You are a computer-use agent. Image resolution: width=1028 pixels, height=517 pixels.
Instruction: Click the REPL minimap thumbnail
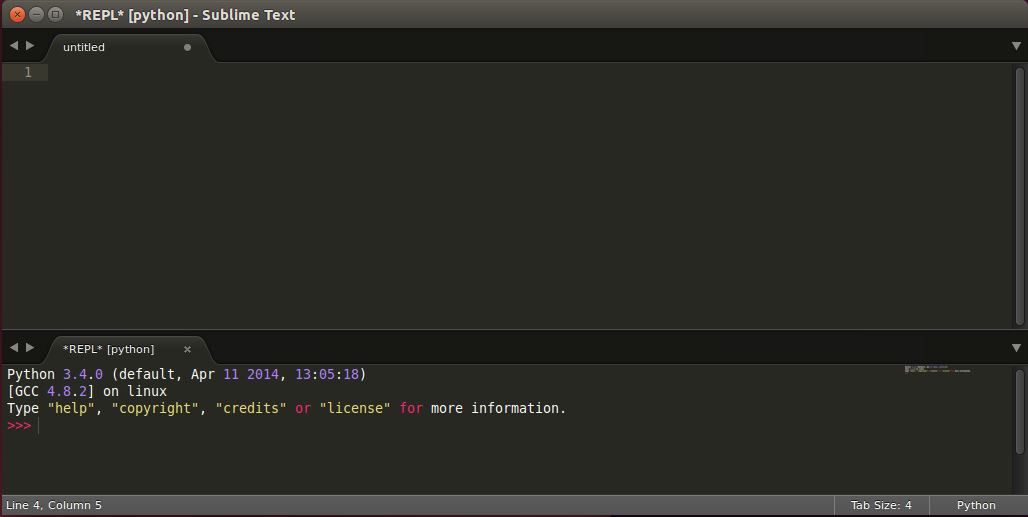pyautogui.click(x=938, y=370)
